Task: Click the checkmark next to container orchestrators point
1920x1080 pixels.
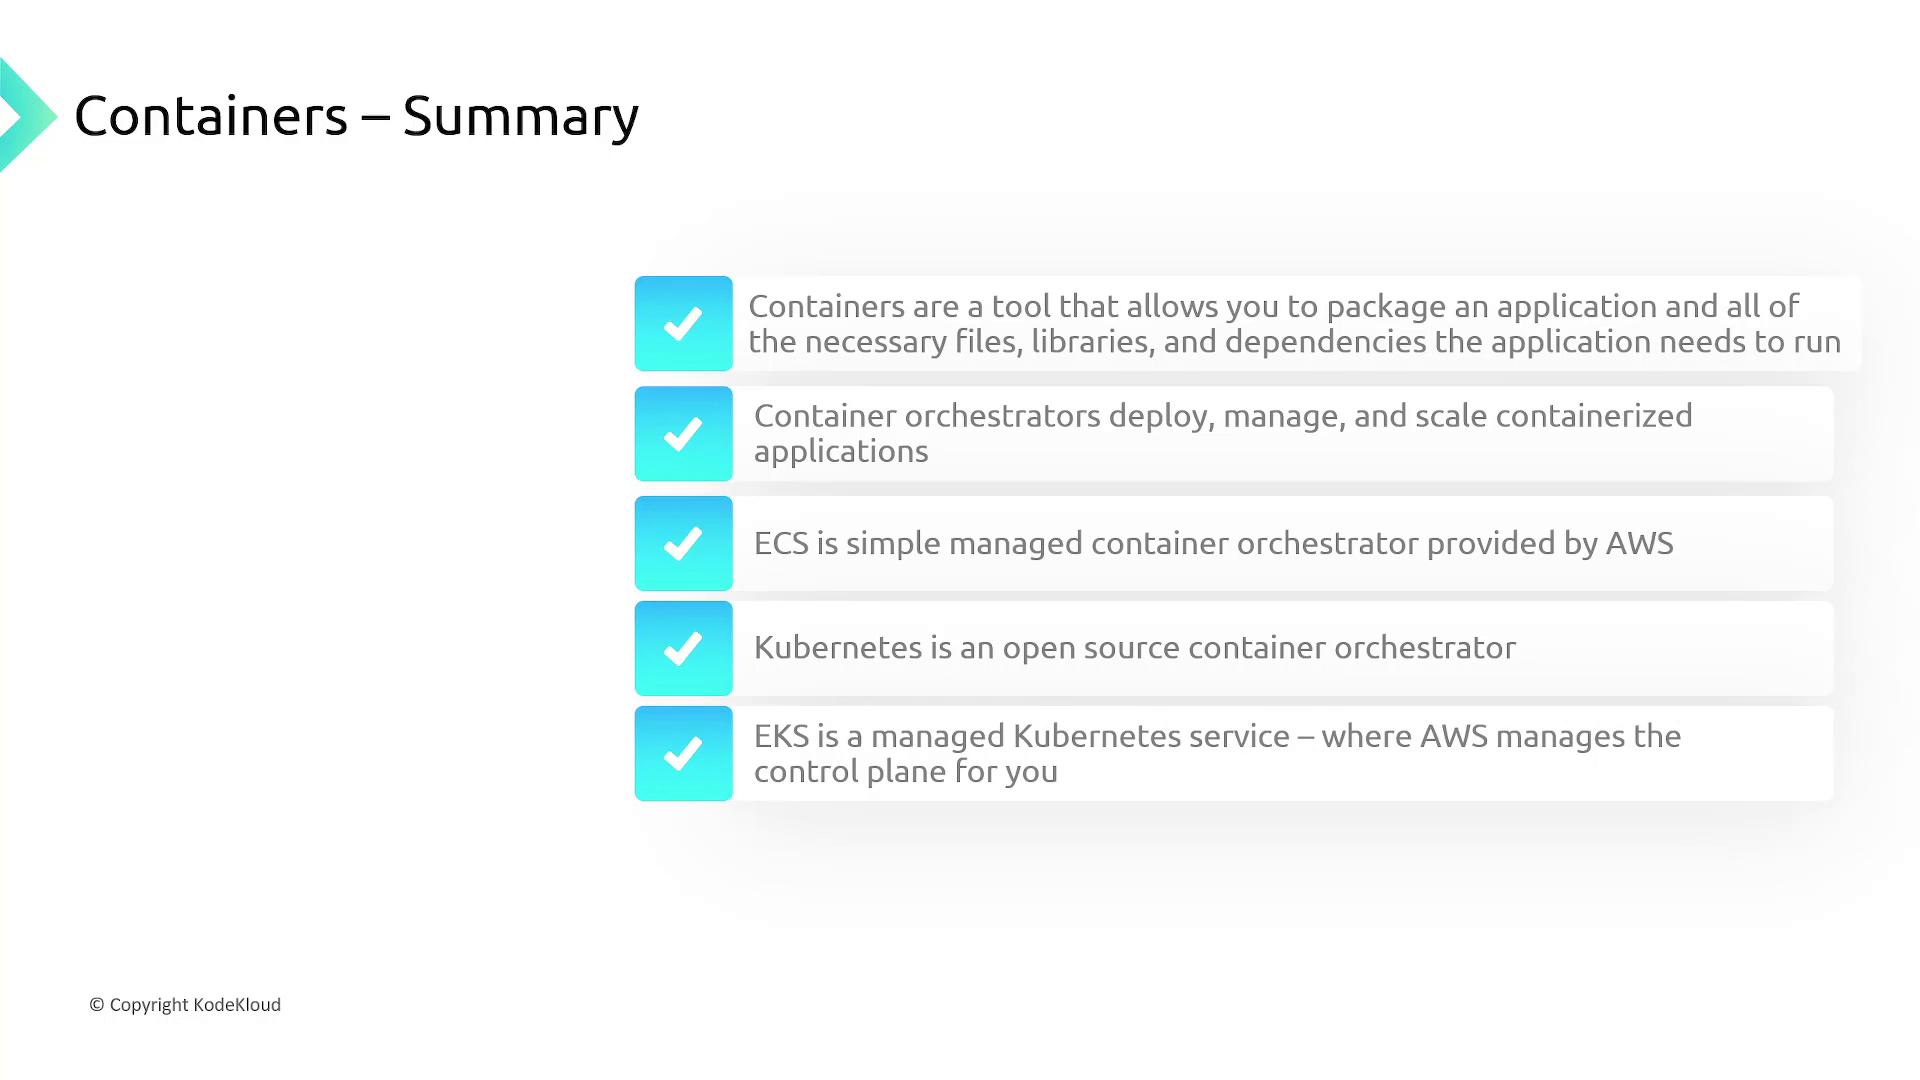Action: click(x=683, y=434)
